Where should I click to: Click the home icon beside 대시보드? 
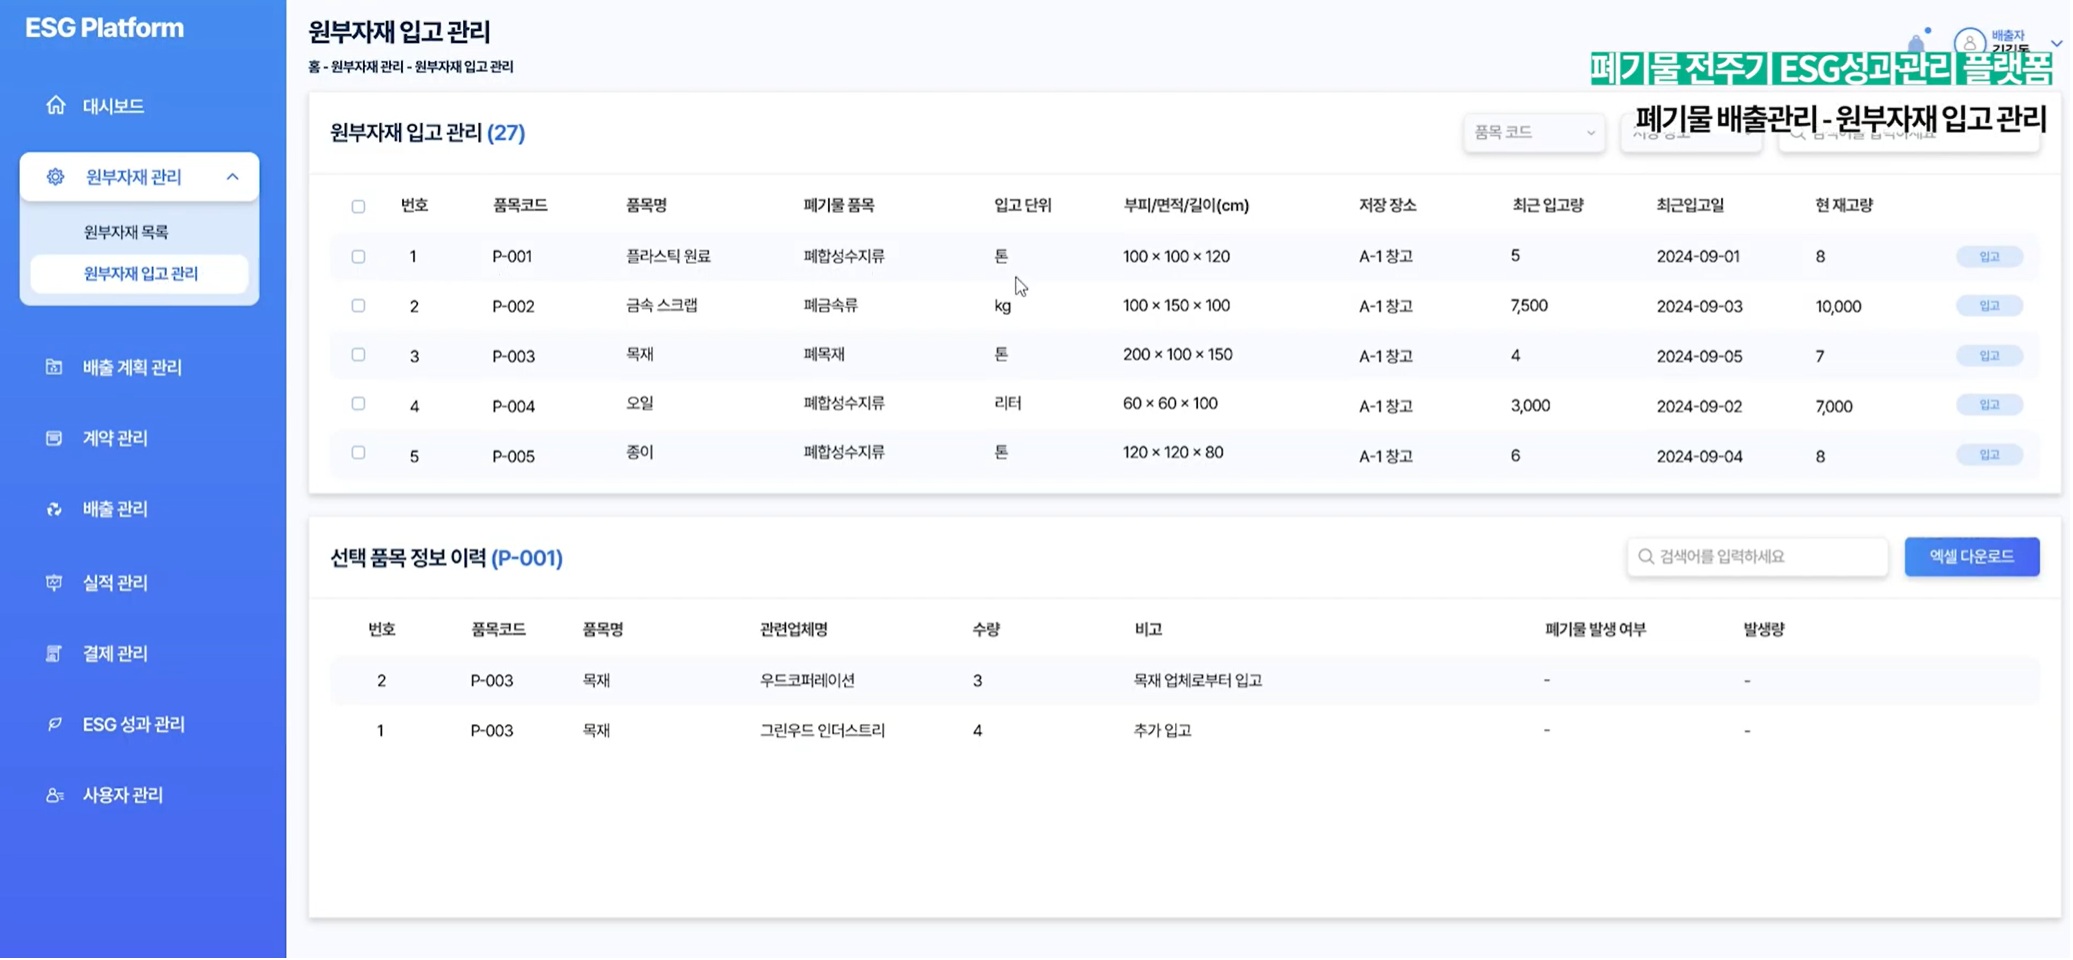tap(55, 105)
